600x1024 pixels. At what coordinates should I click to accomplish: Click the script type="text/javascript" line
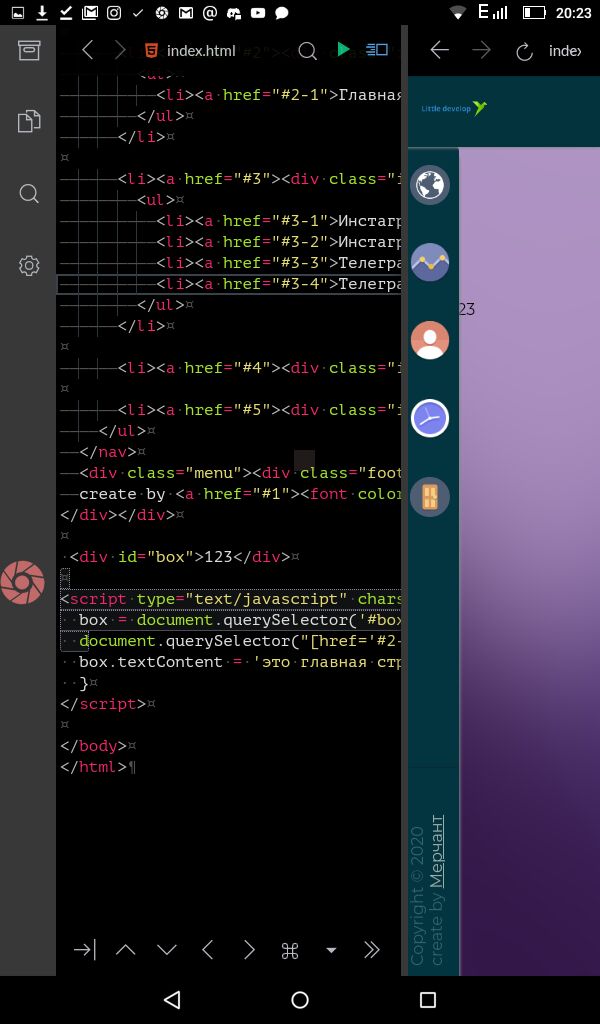point(229,600)
